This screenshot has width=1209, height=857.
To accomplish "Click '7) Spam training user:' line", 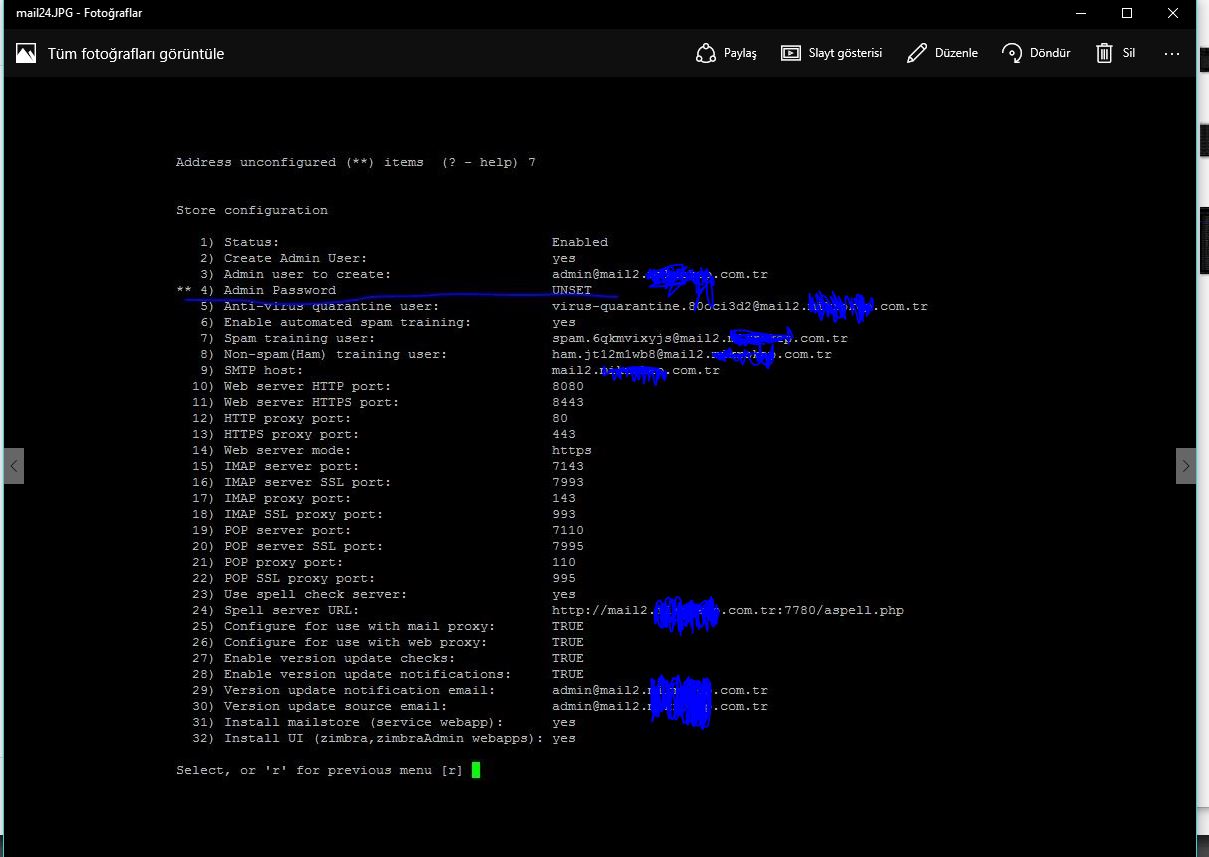I will point(288,338).
